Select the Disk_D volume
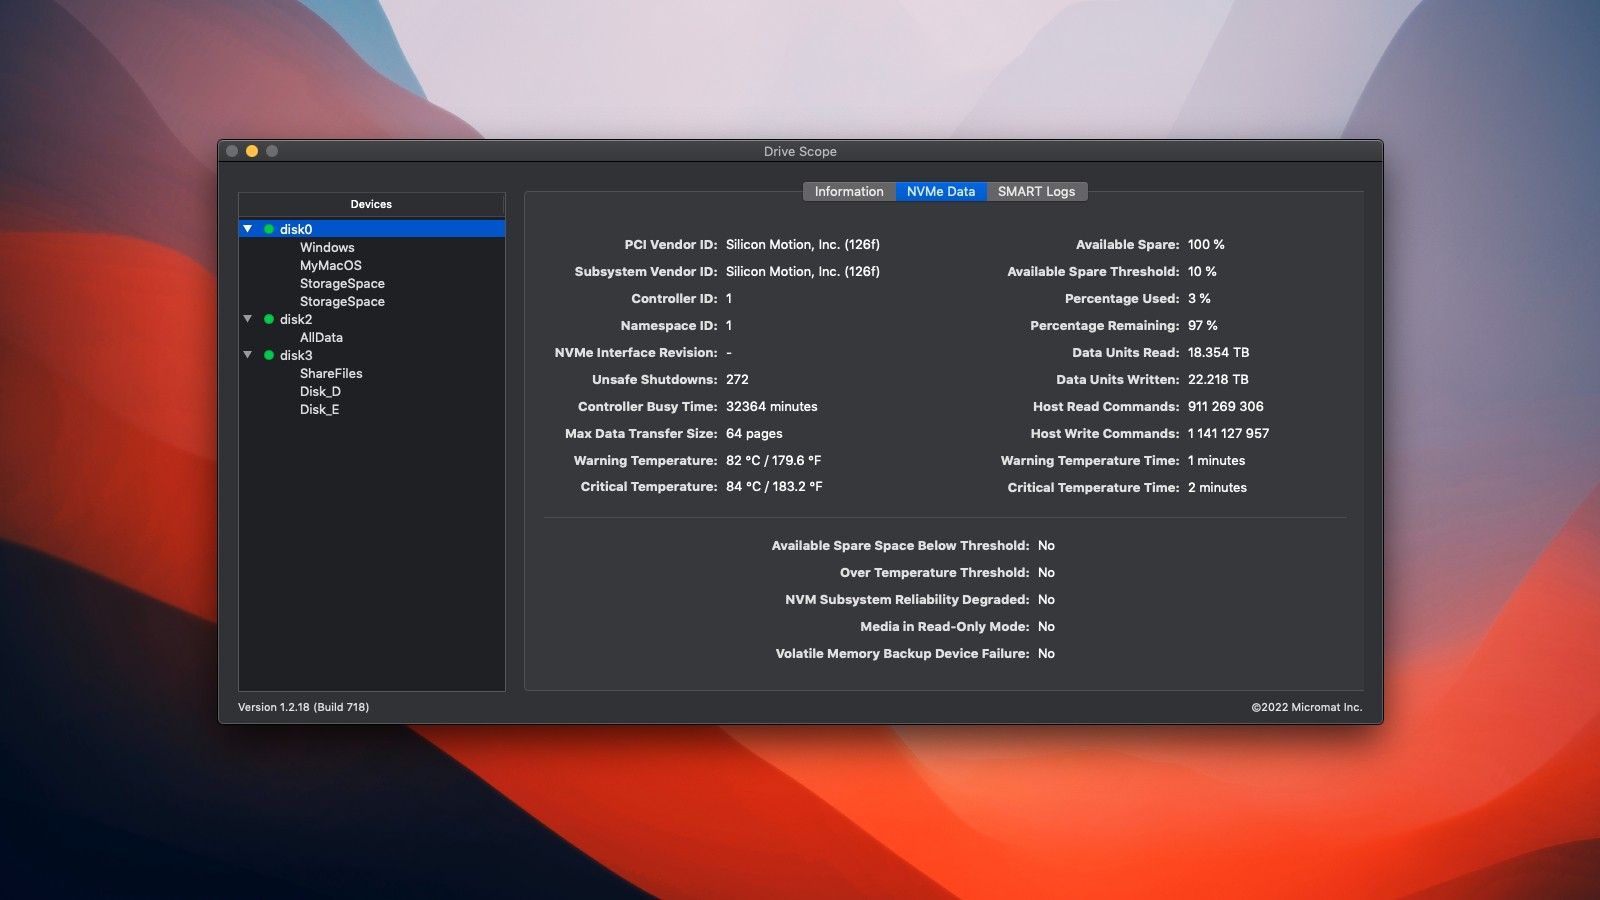 [x=322, y=391]
